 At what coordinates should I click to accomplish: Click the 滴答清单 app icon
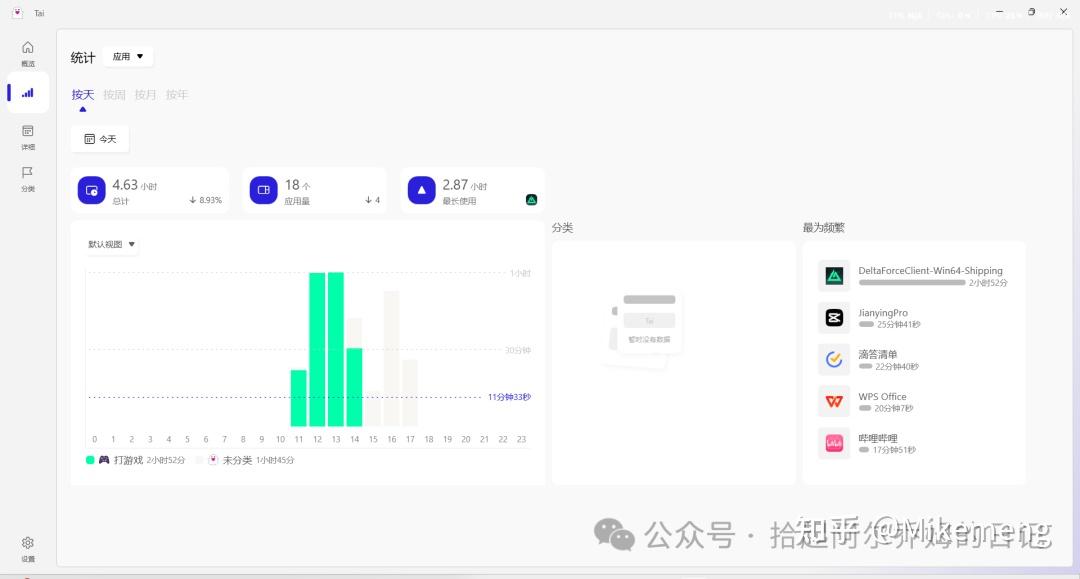click(834, 359)
